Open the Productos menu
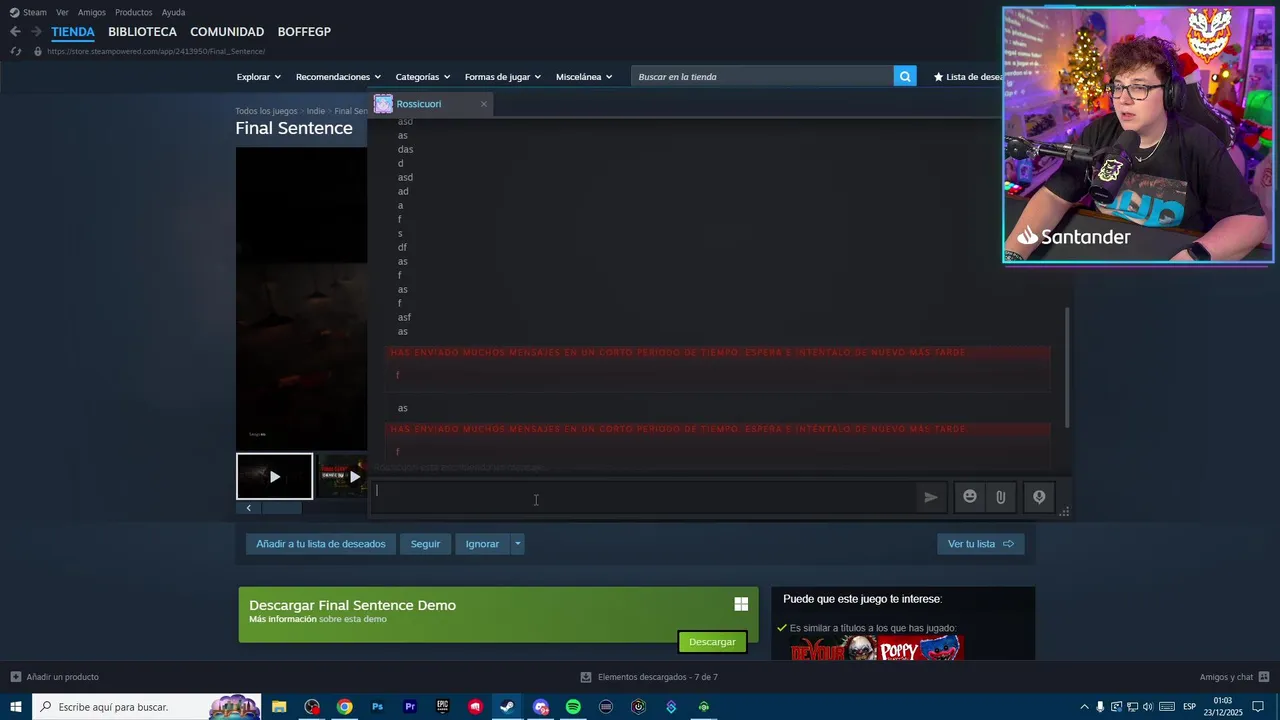Screen dimensions: 1280x720 (x=134, y=12)
